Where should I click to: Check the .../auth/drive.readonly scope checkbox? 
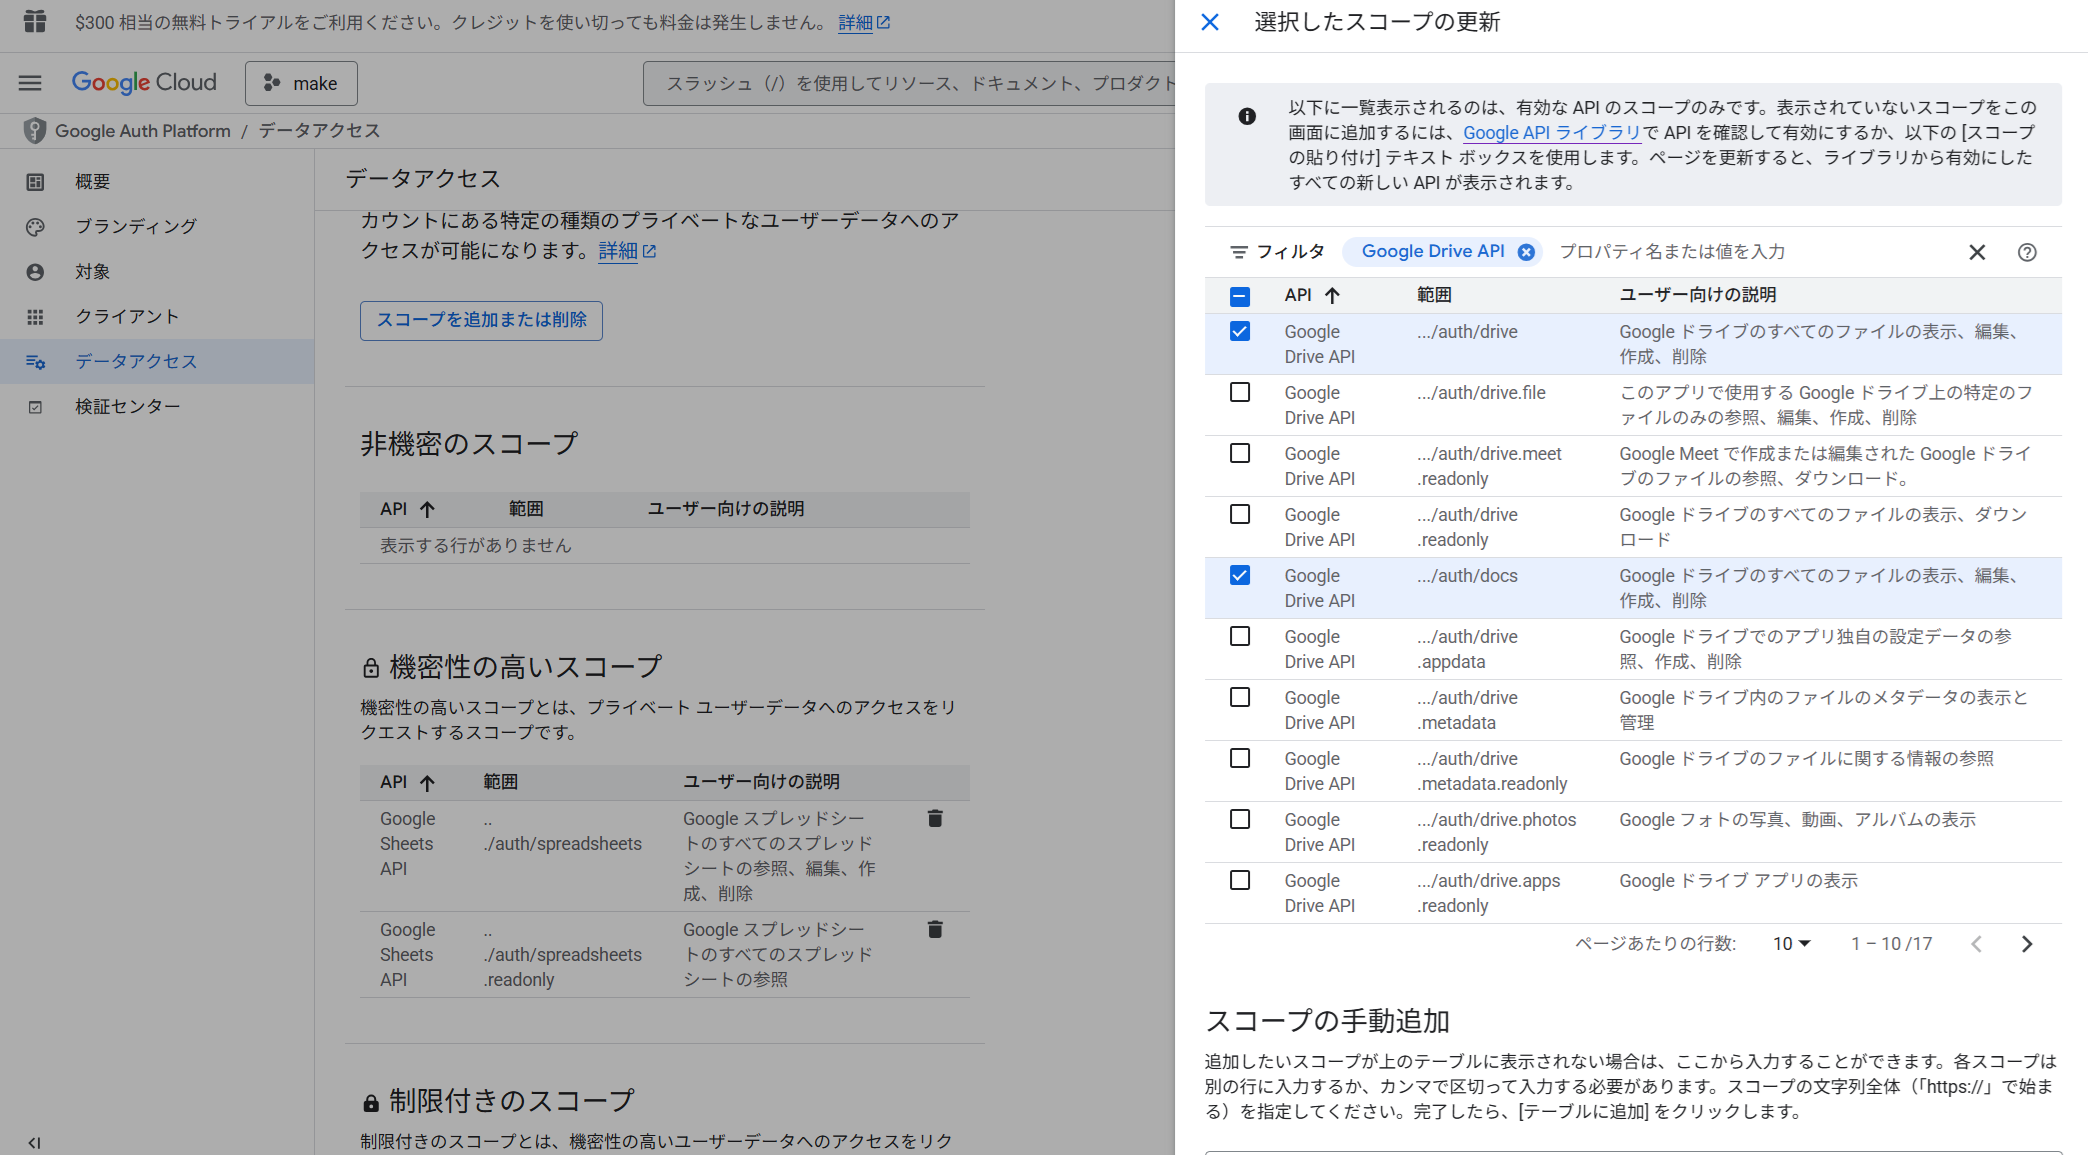click(x=1239, y=514)
